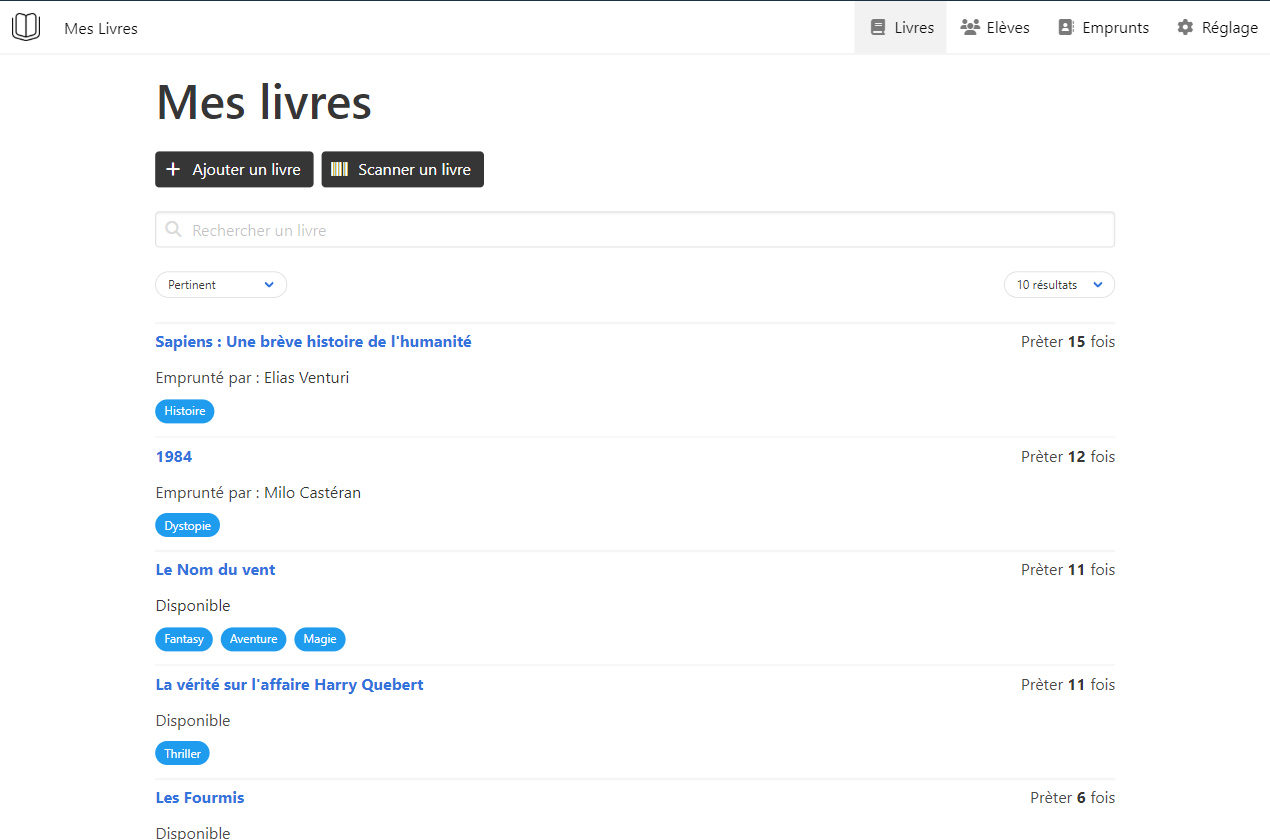Click Prêter 6 fois text
1270x840 pixels.
tap(1073, 798)
